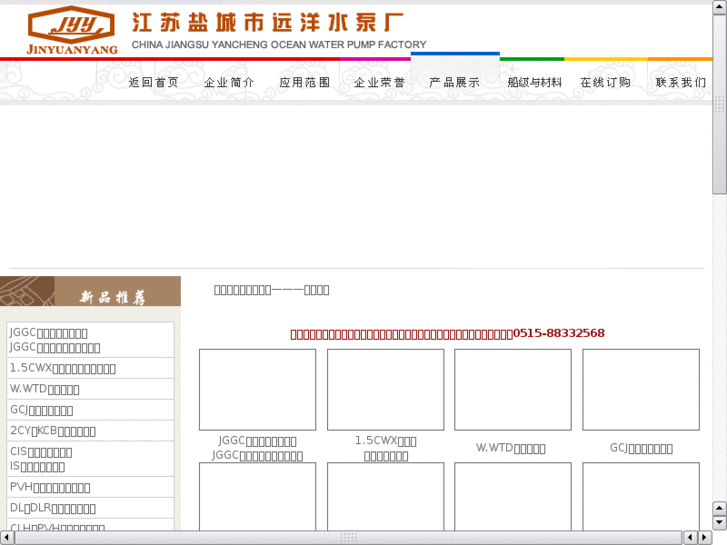The image size is (727, 545).
Task: Open the 企业简介 menu item
Action: (229, 83)
